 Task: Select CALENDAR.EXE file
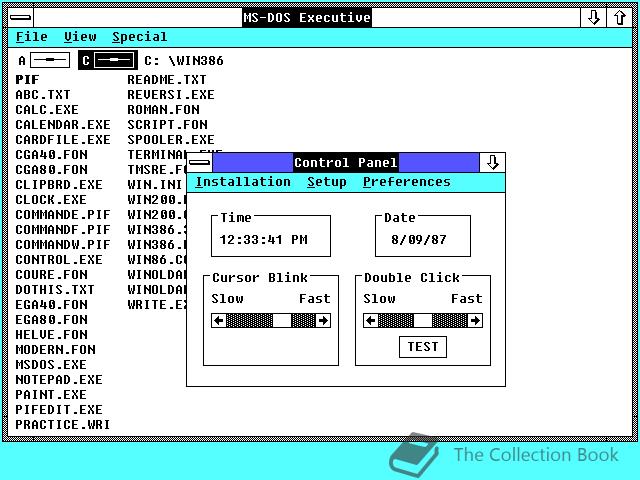point(63,124)
